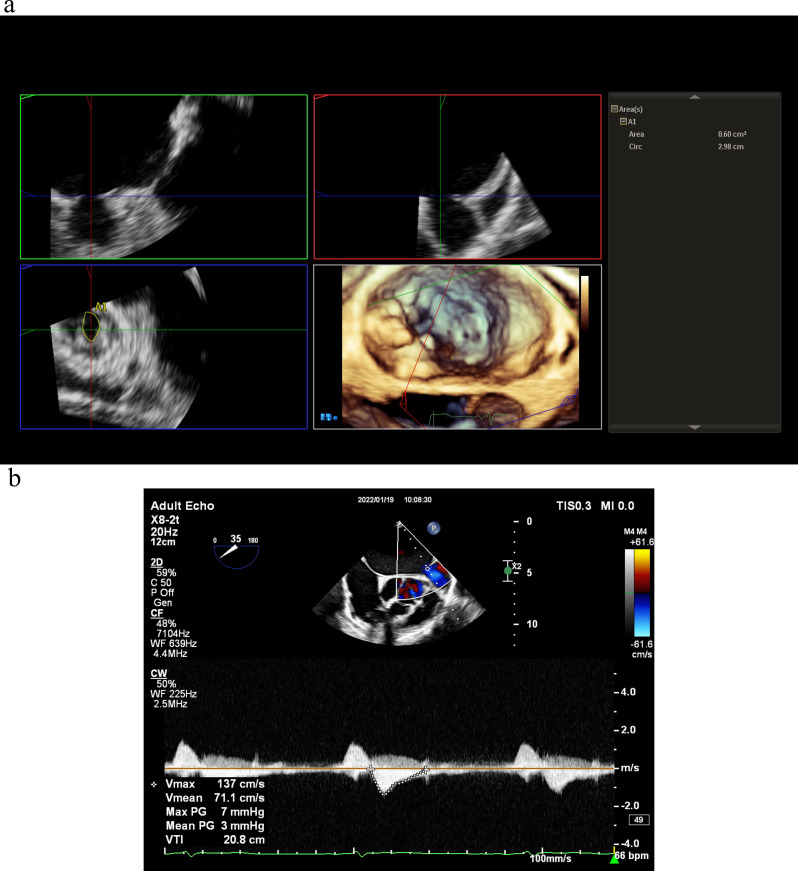Viewport: 798px width, 871px height.
Task: Activate the blue-bordered MPR pane
Action: 164,347
